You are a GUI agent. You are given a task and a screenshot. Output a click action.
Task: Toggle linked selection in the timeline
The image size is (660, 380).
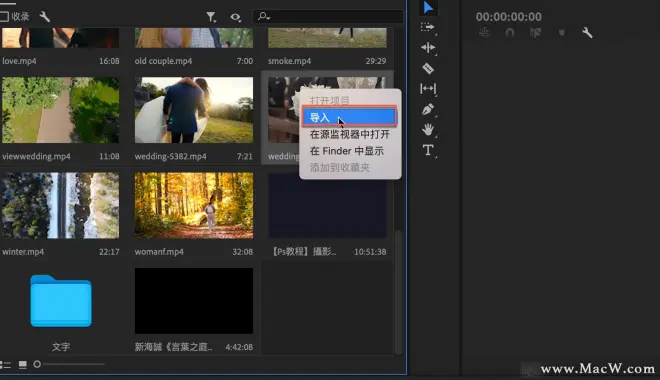click(535, 33)
